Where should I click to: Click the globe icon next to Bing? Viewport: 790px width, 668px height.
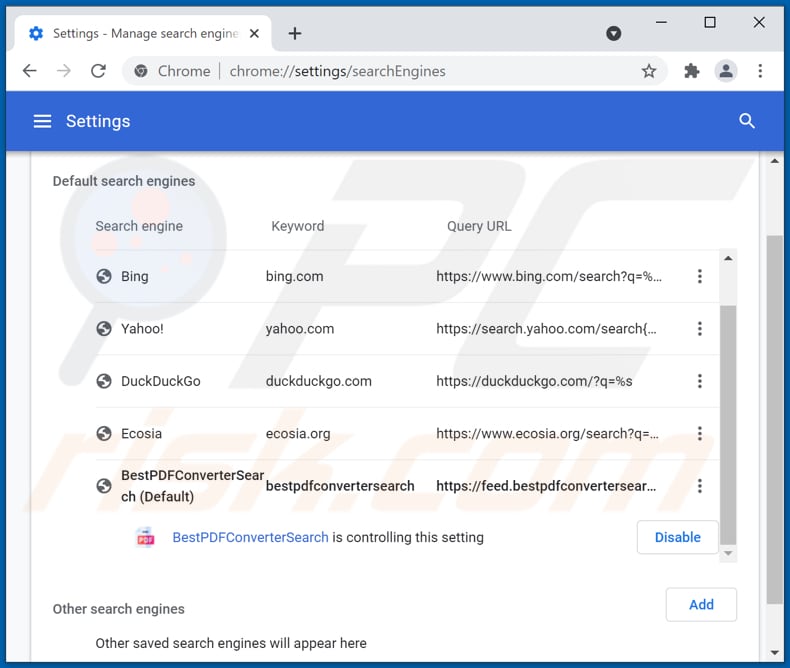click(x=104, y=276)
